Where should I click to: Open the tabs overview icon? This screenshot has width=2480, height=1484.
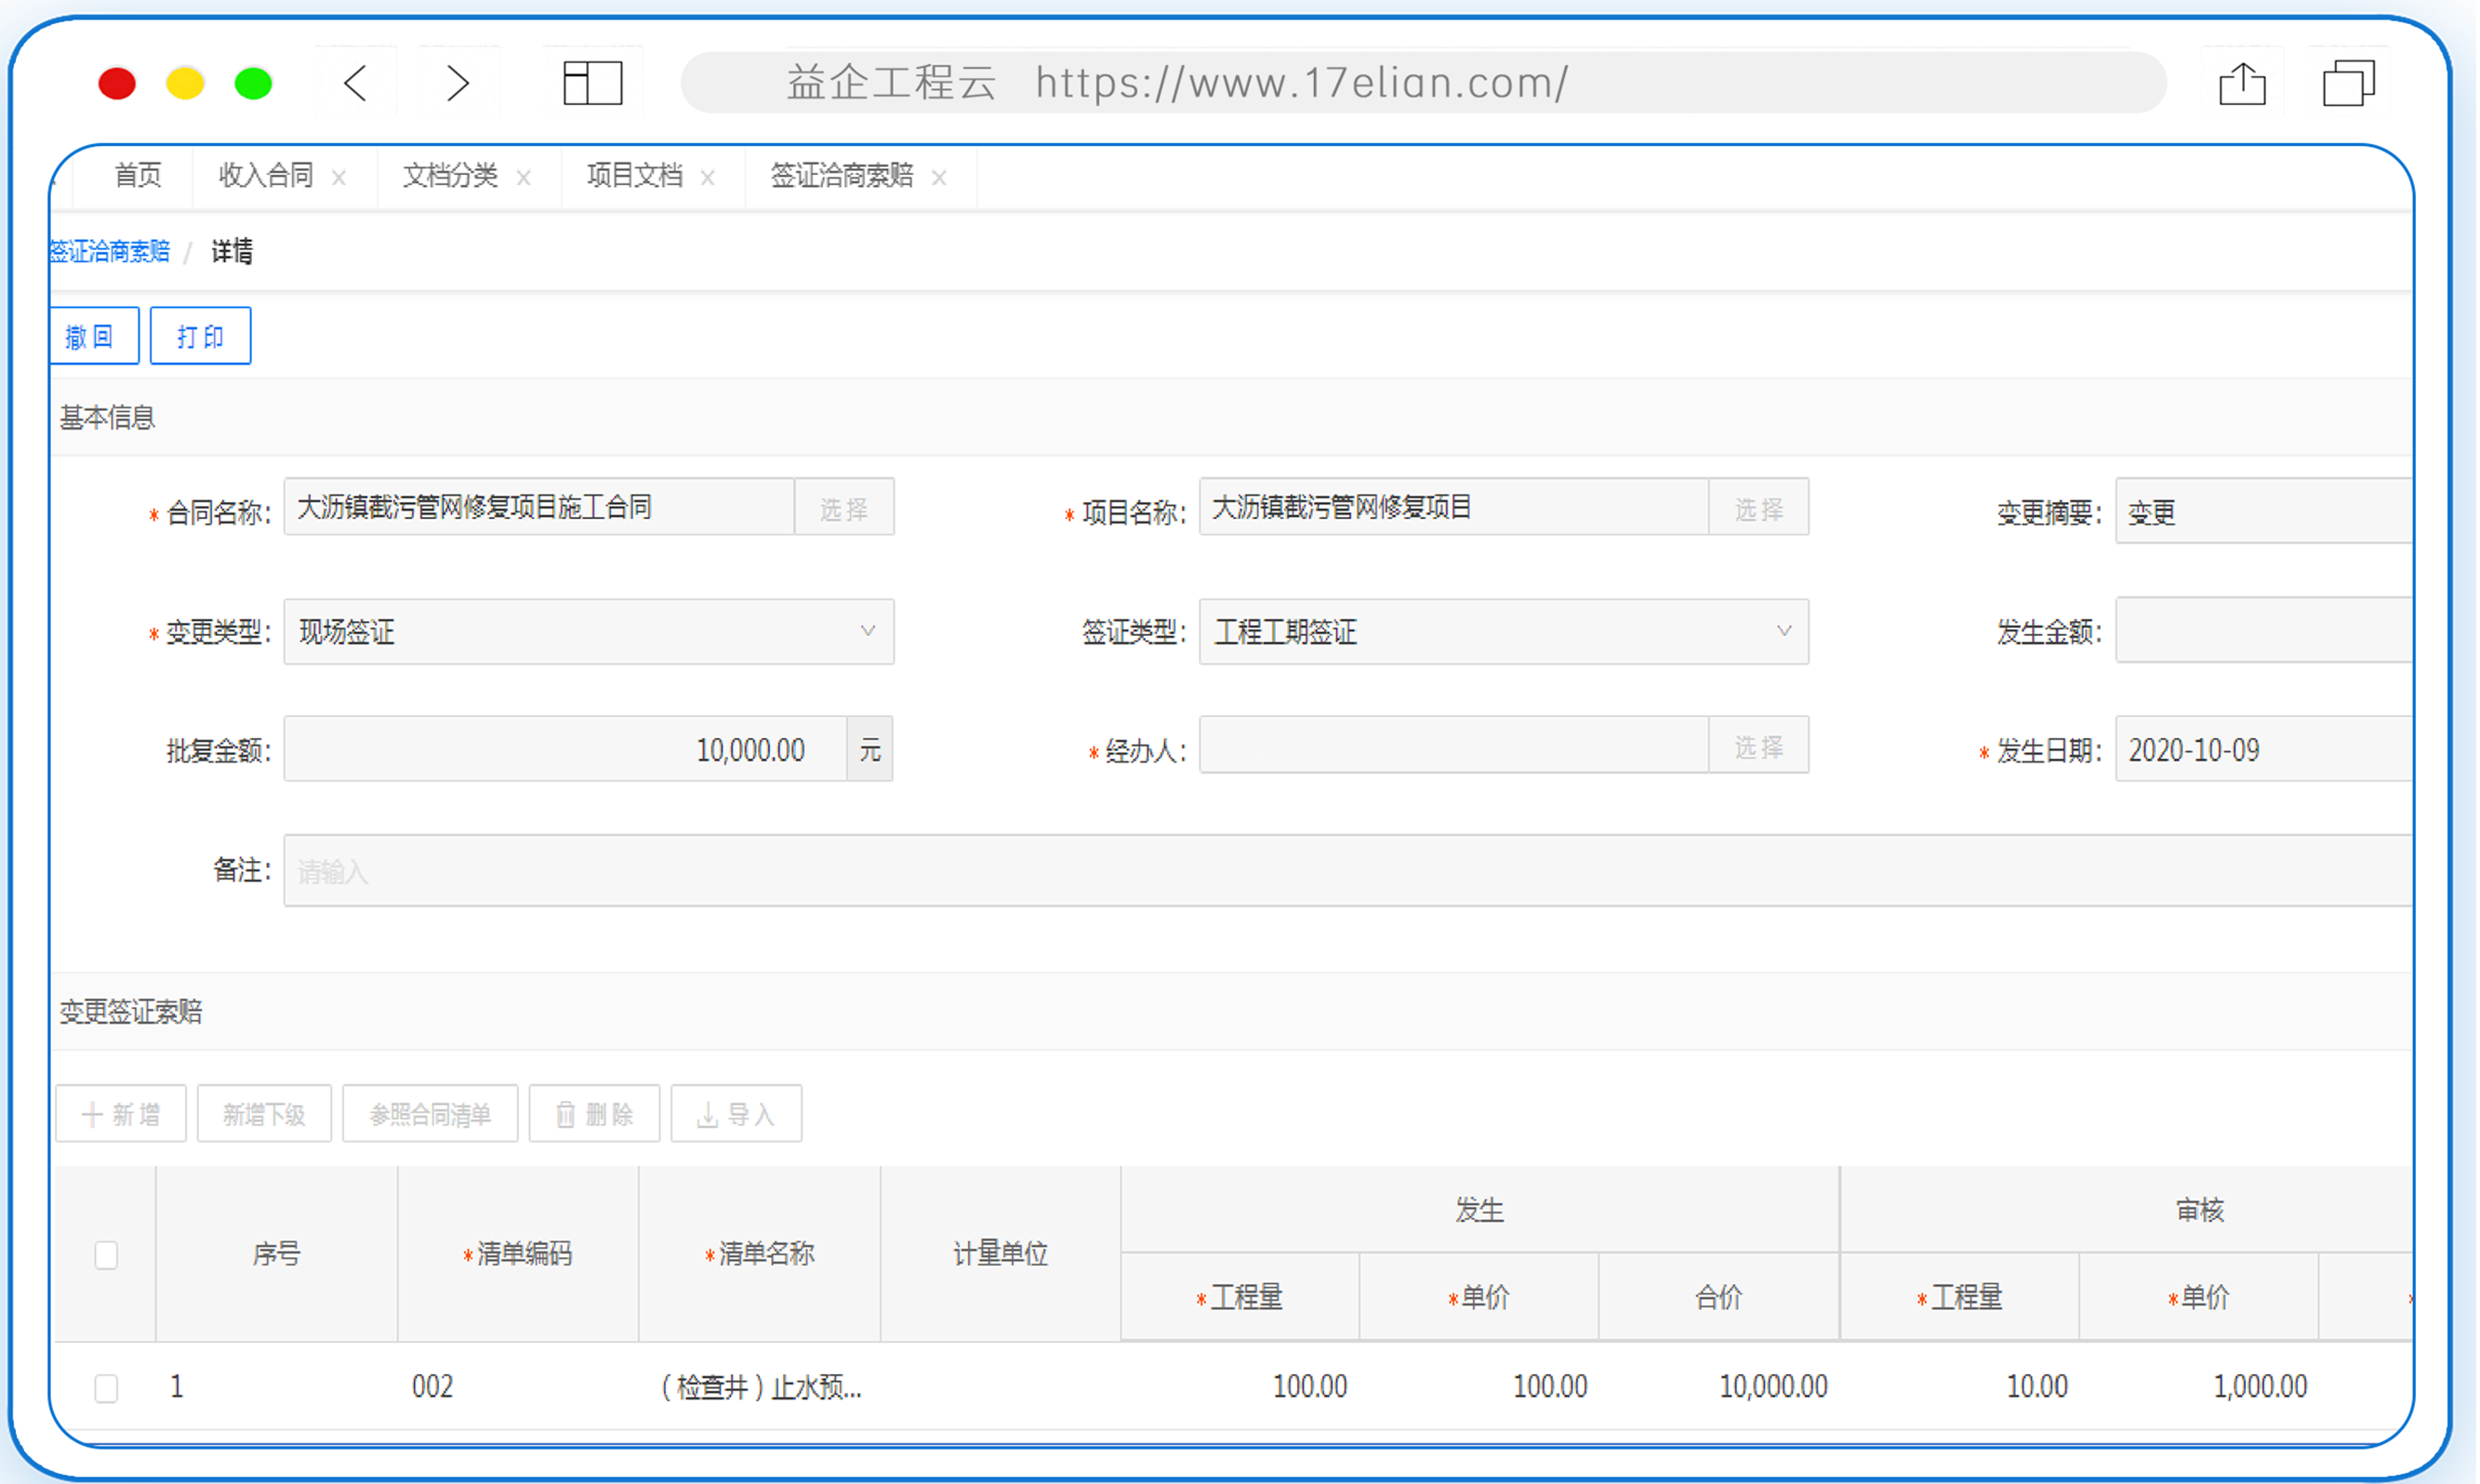pos(2349,83)
